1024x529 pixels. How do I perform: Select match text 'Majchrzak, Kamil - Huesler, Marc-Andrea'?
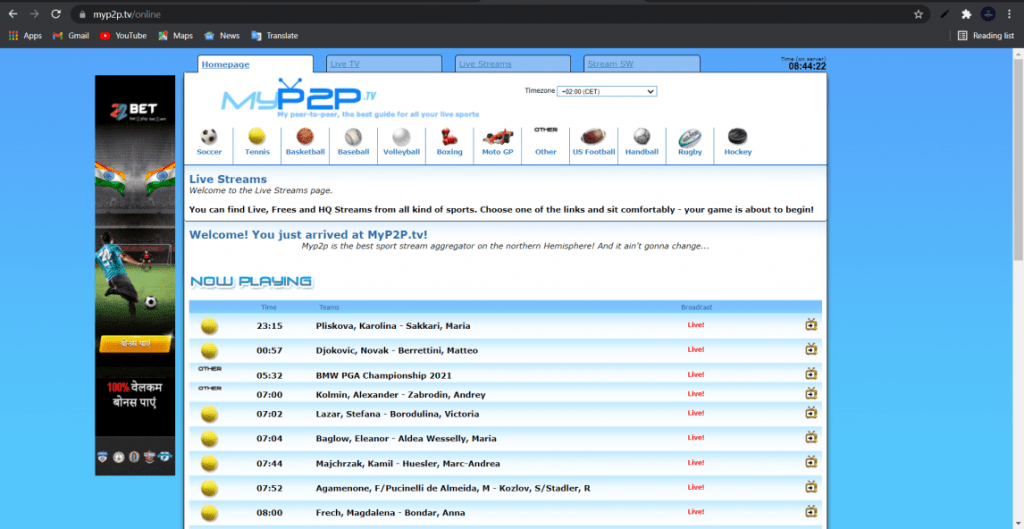(408, 464)
